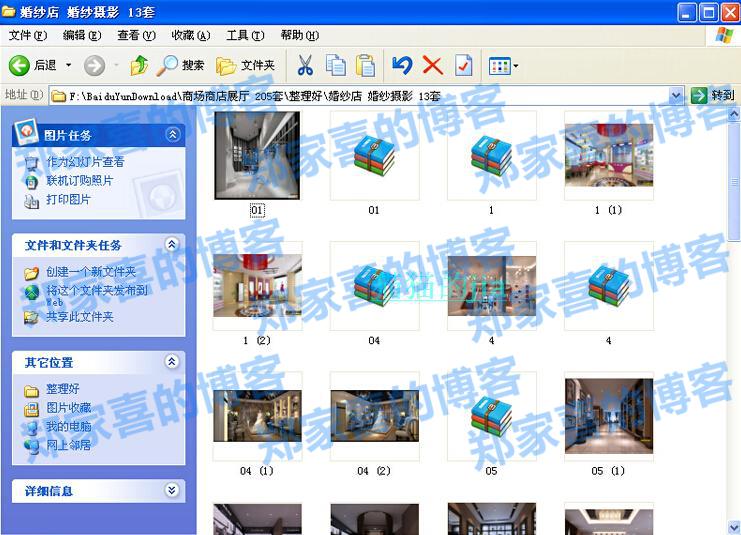
Task: Open 整理好 folder under other places
Action: (x=63, y=389)
